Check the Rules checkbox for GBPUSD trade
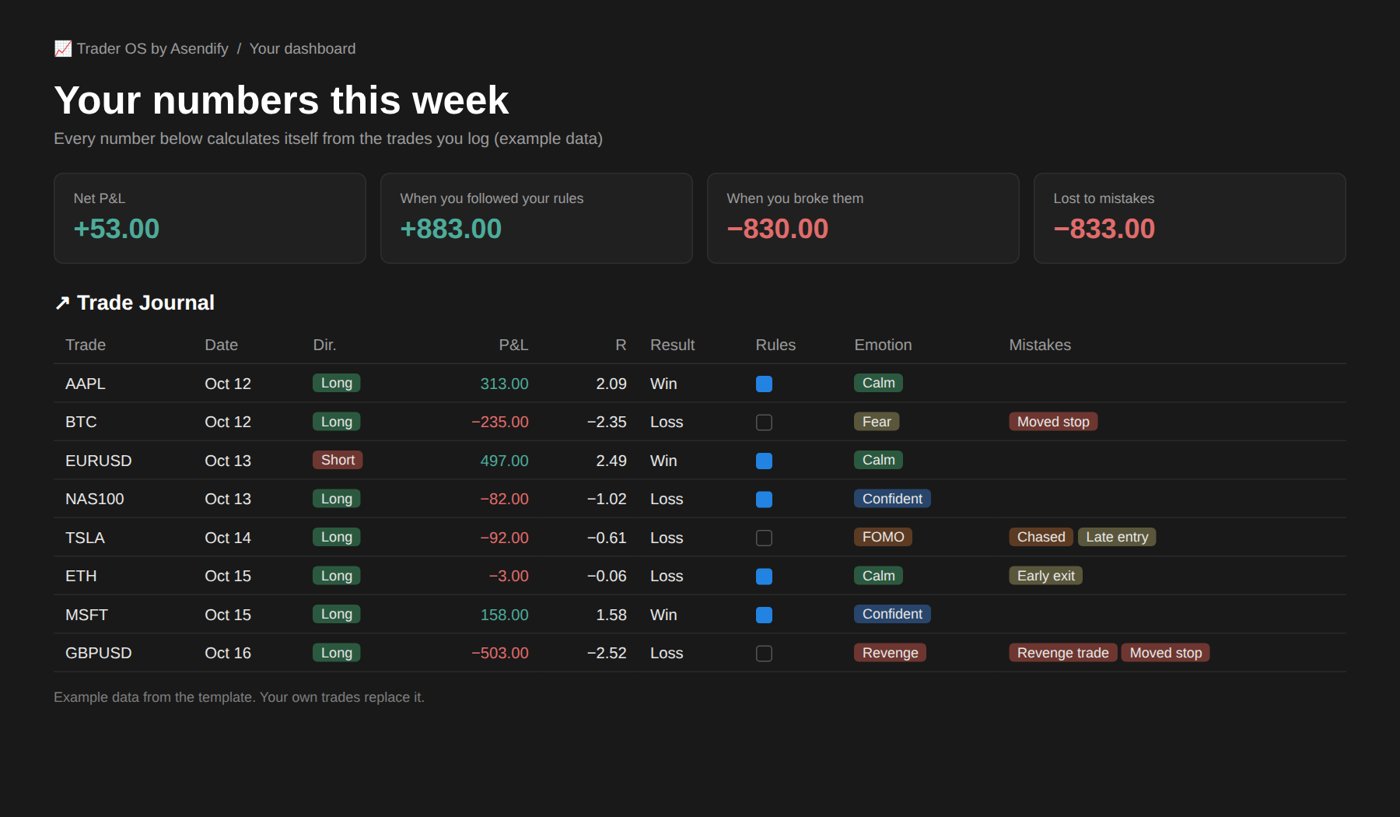1400x817 pixels. pyautogui.click(x=764, y=653)
